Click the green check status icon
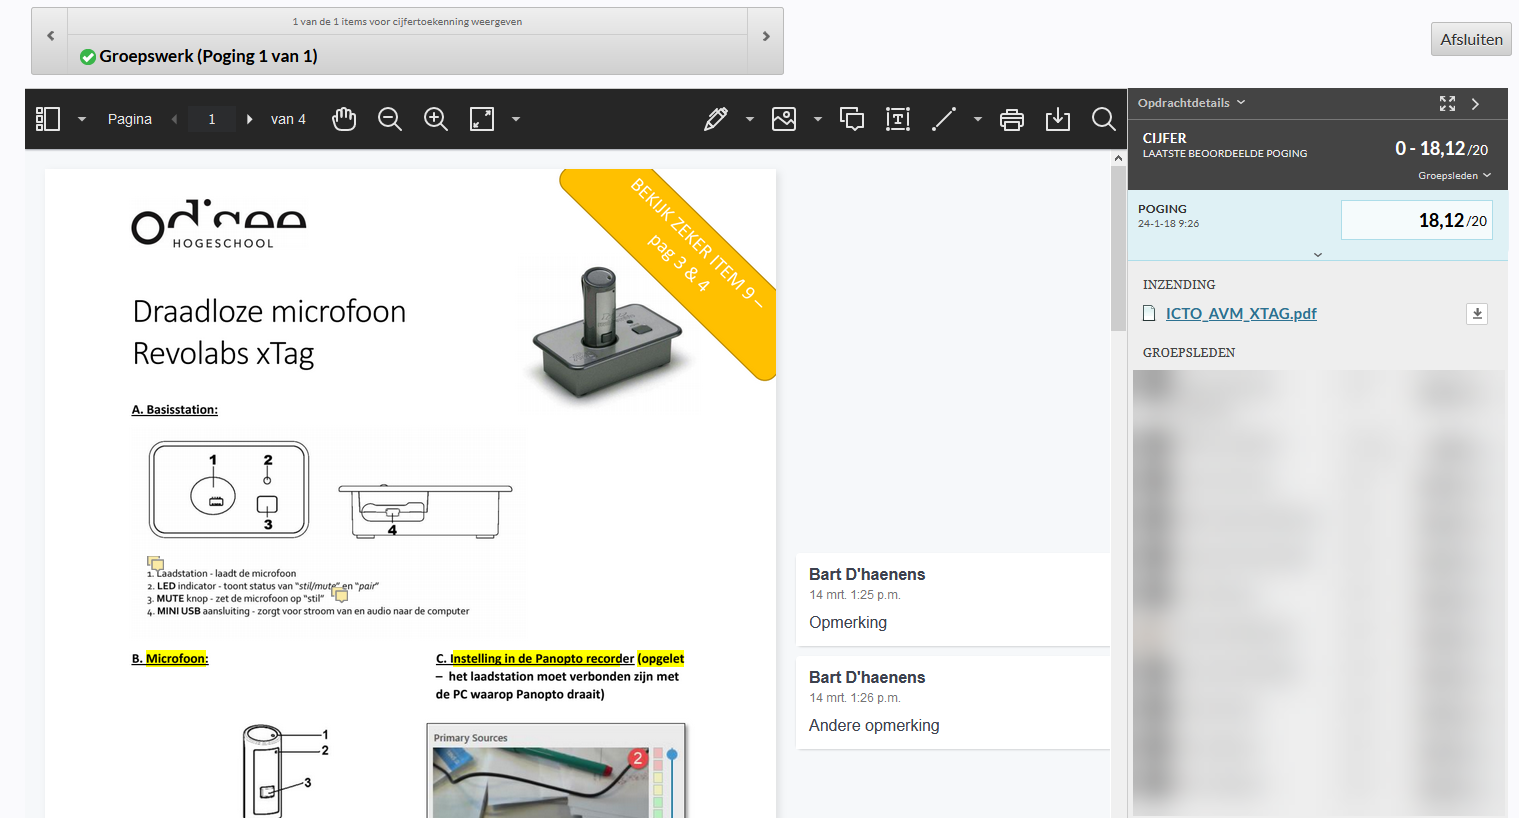The image size is (1519, 818). (88, 57)
